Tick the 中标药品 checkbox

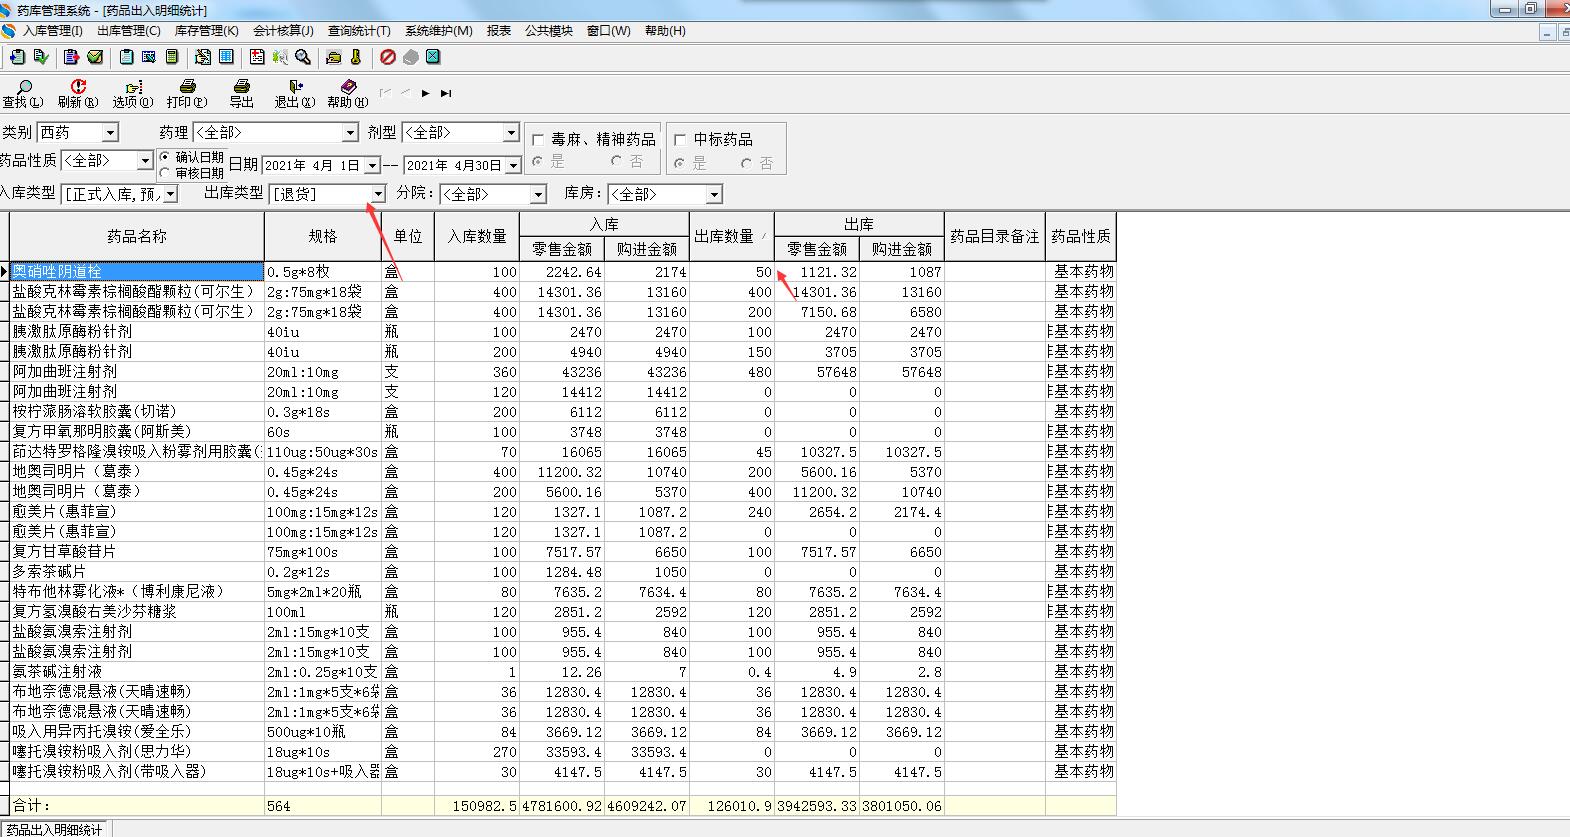(x=681, y=140)
